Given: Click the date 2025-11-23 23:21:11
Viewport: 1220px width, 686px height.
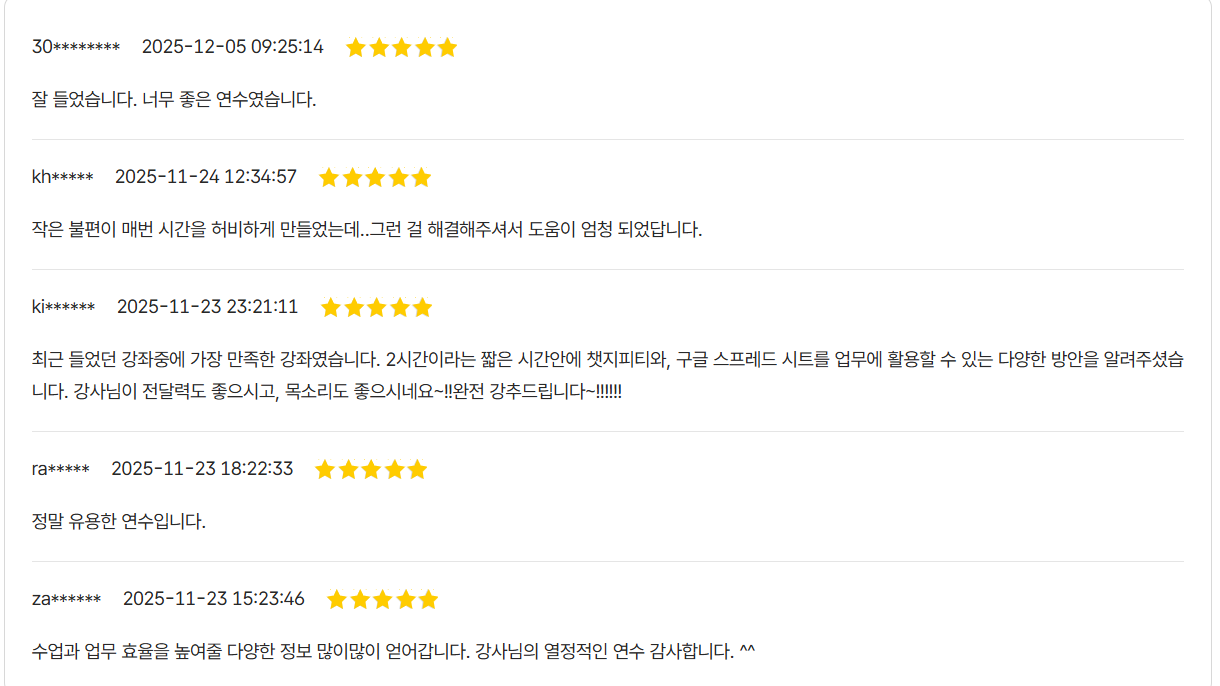Looking at the screenshot, I should 207,307.
